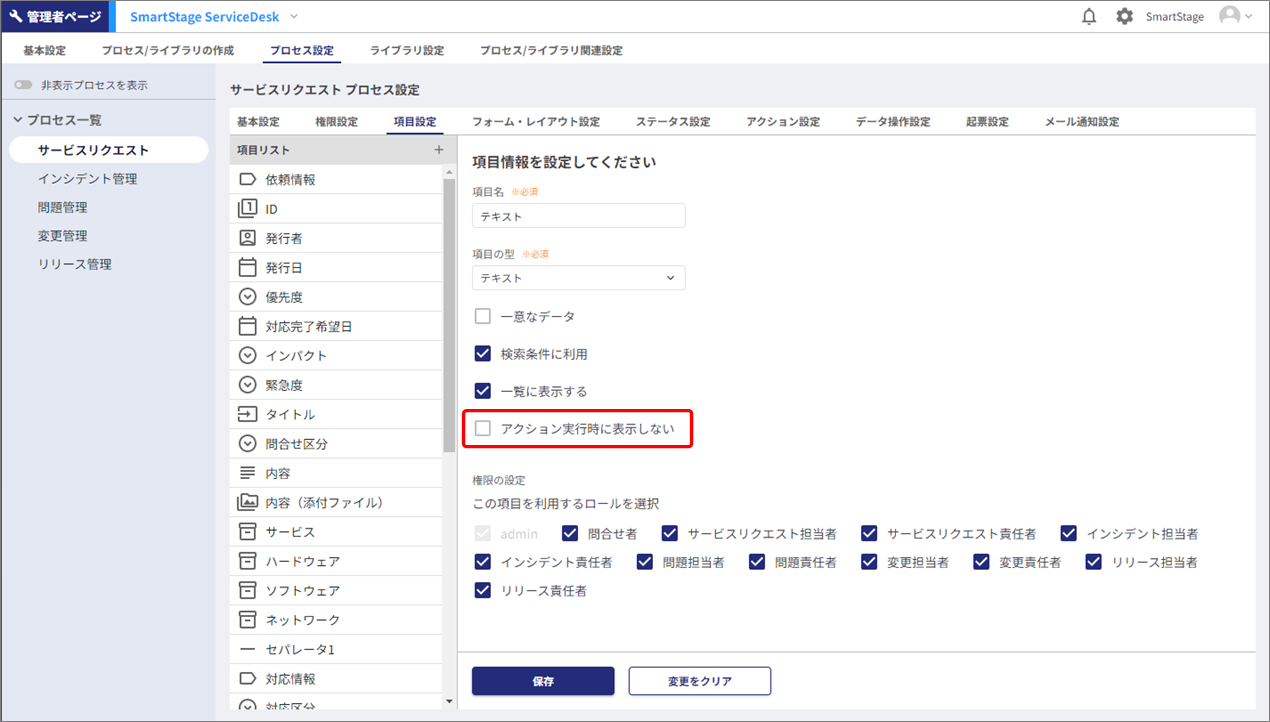Click the 発行日 calendar icon
1270x722 pixels.
[x=248, y=268]
